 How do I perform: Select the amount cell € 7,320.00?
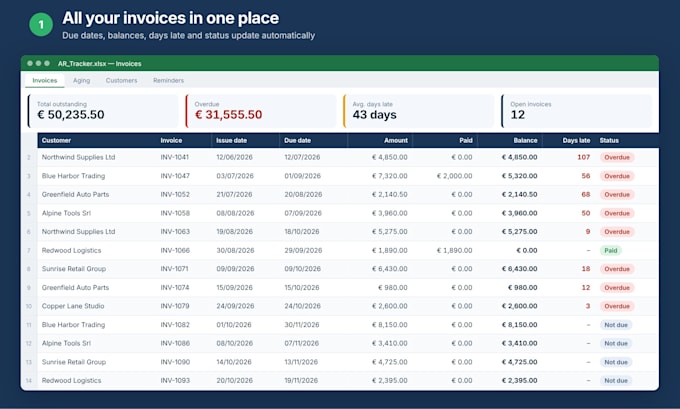389,176
